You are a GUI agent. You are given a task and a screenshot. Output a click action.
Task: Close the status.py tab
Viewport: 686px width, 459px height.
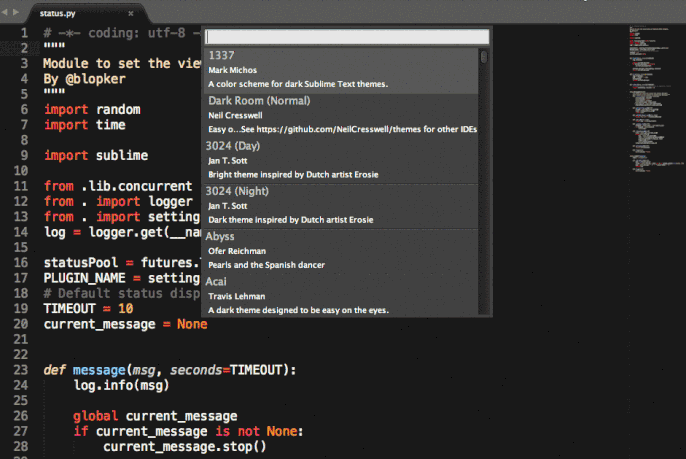(130, 14)
